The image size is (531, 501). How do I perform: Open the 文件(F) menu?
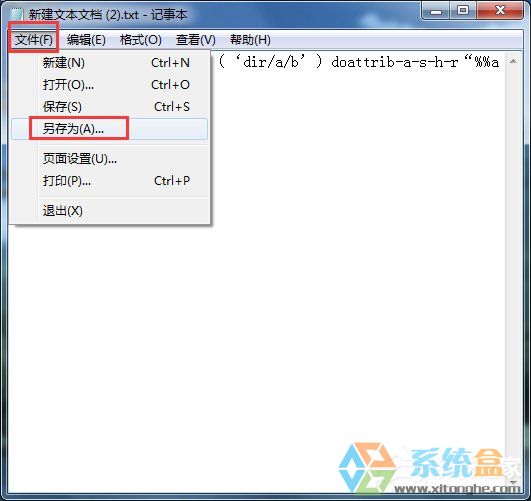click(x=34, y=40)
